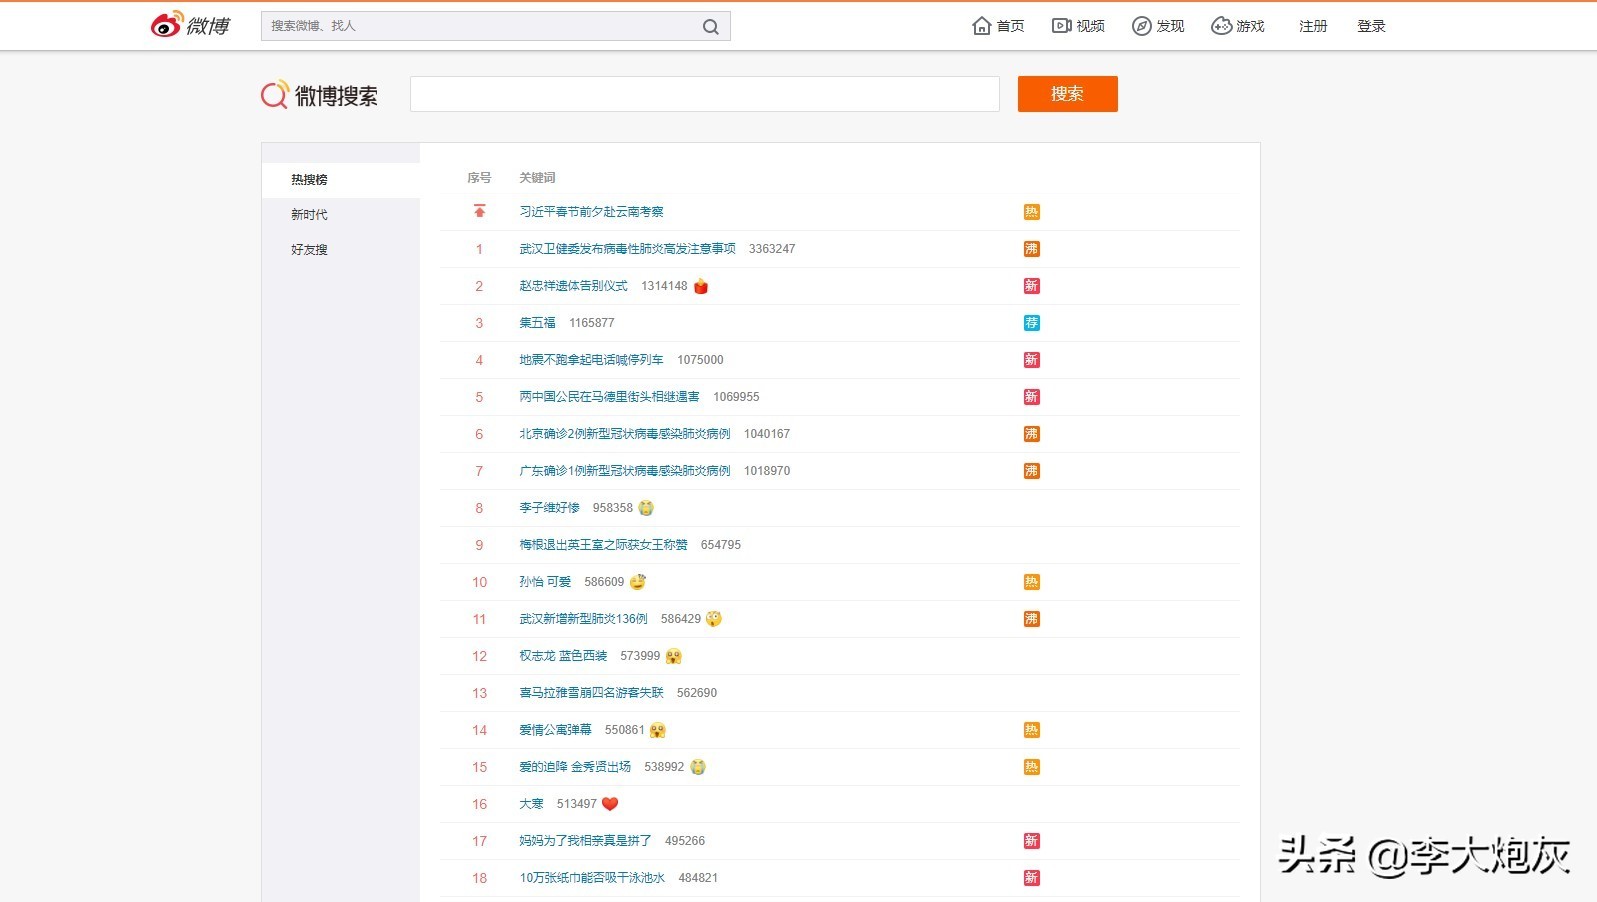This screenshot has height=902, width=1597.
Task: Click the 新 badge on the 地震不跑 row
Action: (x=1032, y=360)
